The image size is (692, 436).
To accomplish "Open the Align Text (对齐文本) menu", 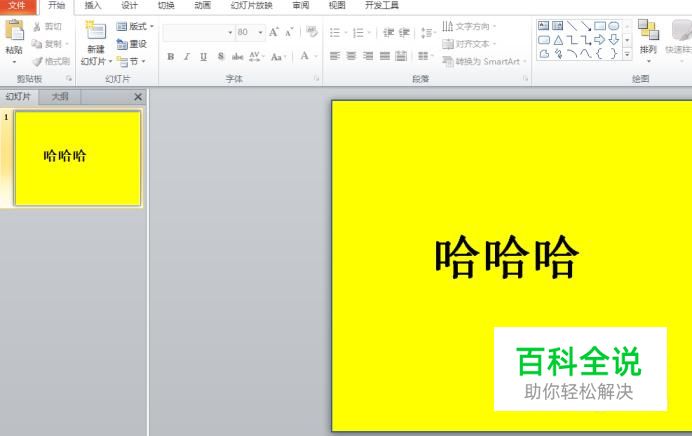I will (x=469, y=44).
